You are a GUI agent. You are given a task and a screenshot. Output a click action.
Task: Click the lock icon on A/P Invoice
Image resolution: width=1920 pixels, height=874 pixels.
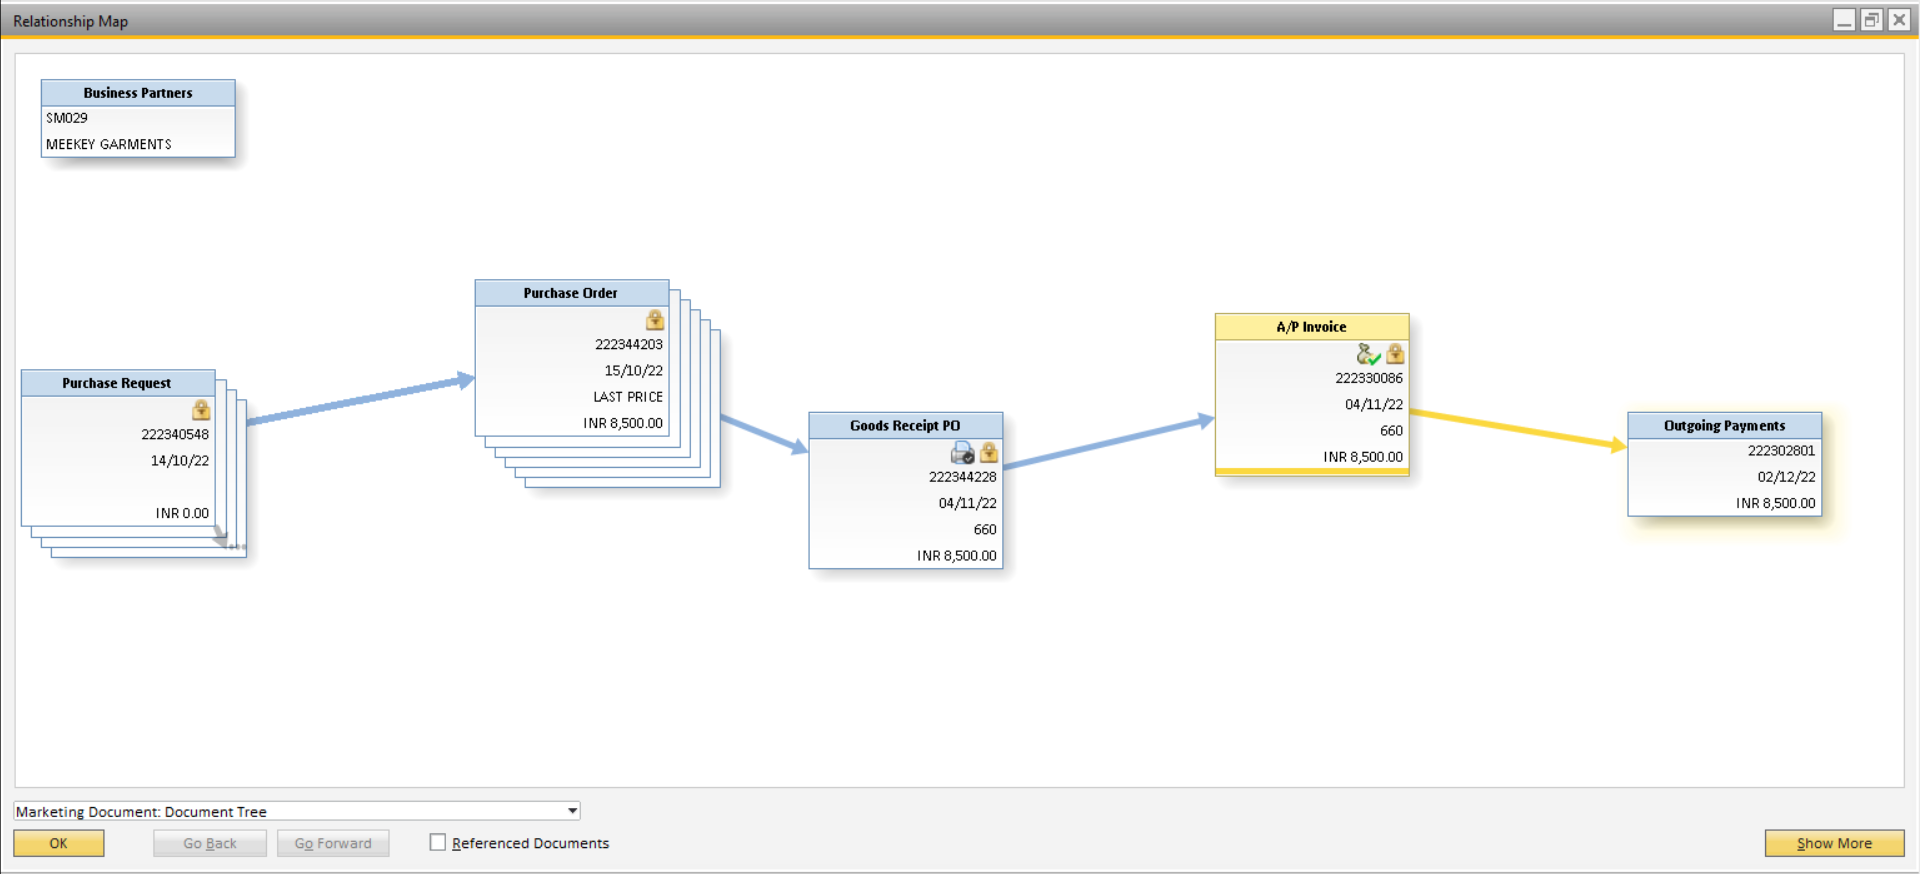(x=1395, y=354)
